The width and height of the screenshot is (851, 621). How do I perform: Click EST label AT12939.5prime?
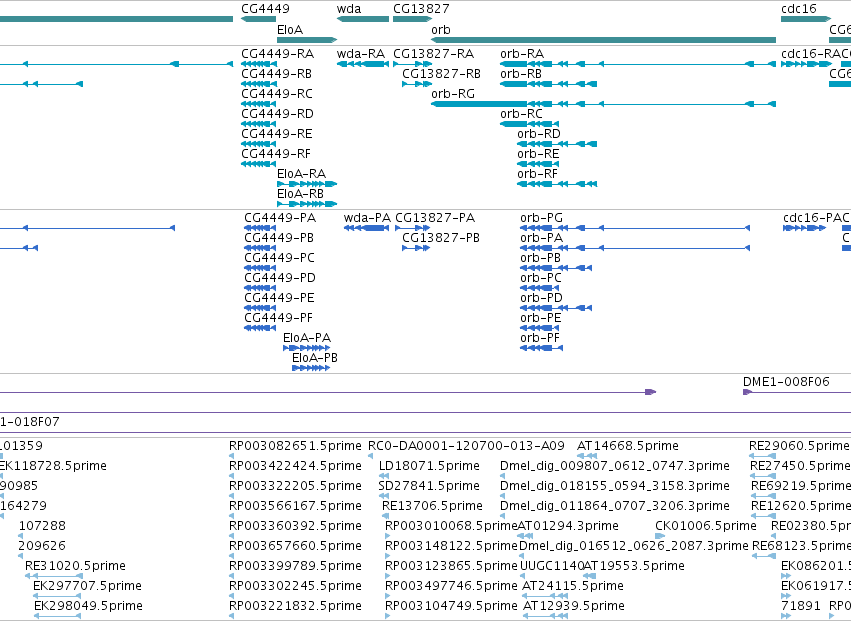pos(574,606)
